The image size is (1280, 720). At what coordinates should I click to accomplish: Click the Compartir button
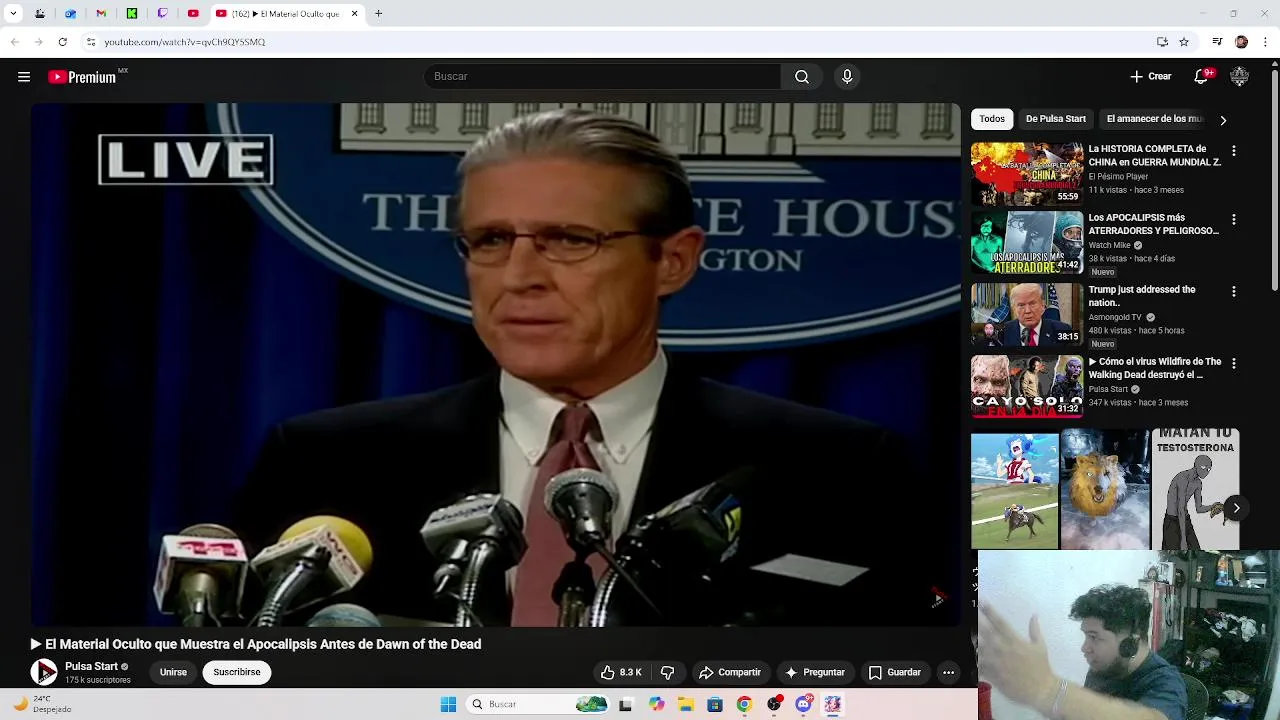tap(730, 673)
